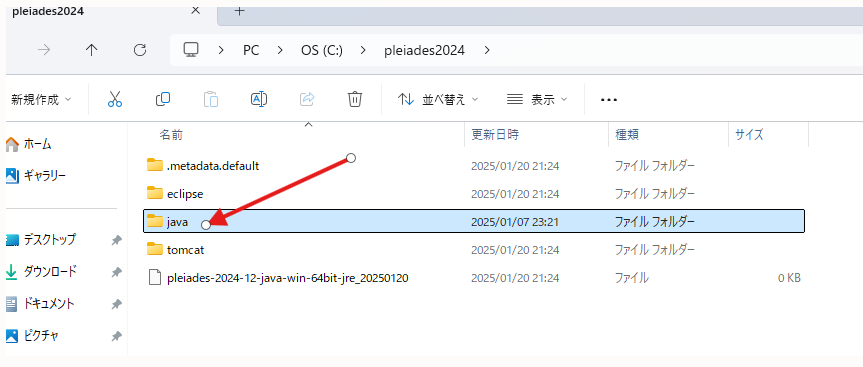Viewport: 863px width, 367px height.
Task: Sort by 更新日時 column header
Action: tap(495, 134)
